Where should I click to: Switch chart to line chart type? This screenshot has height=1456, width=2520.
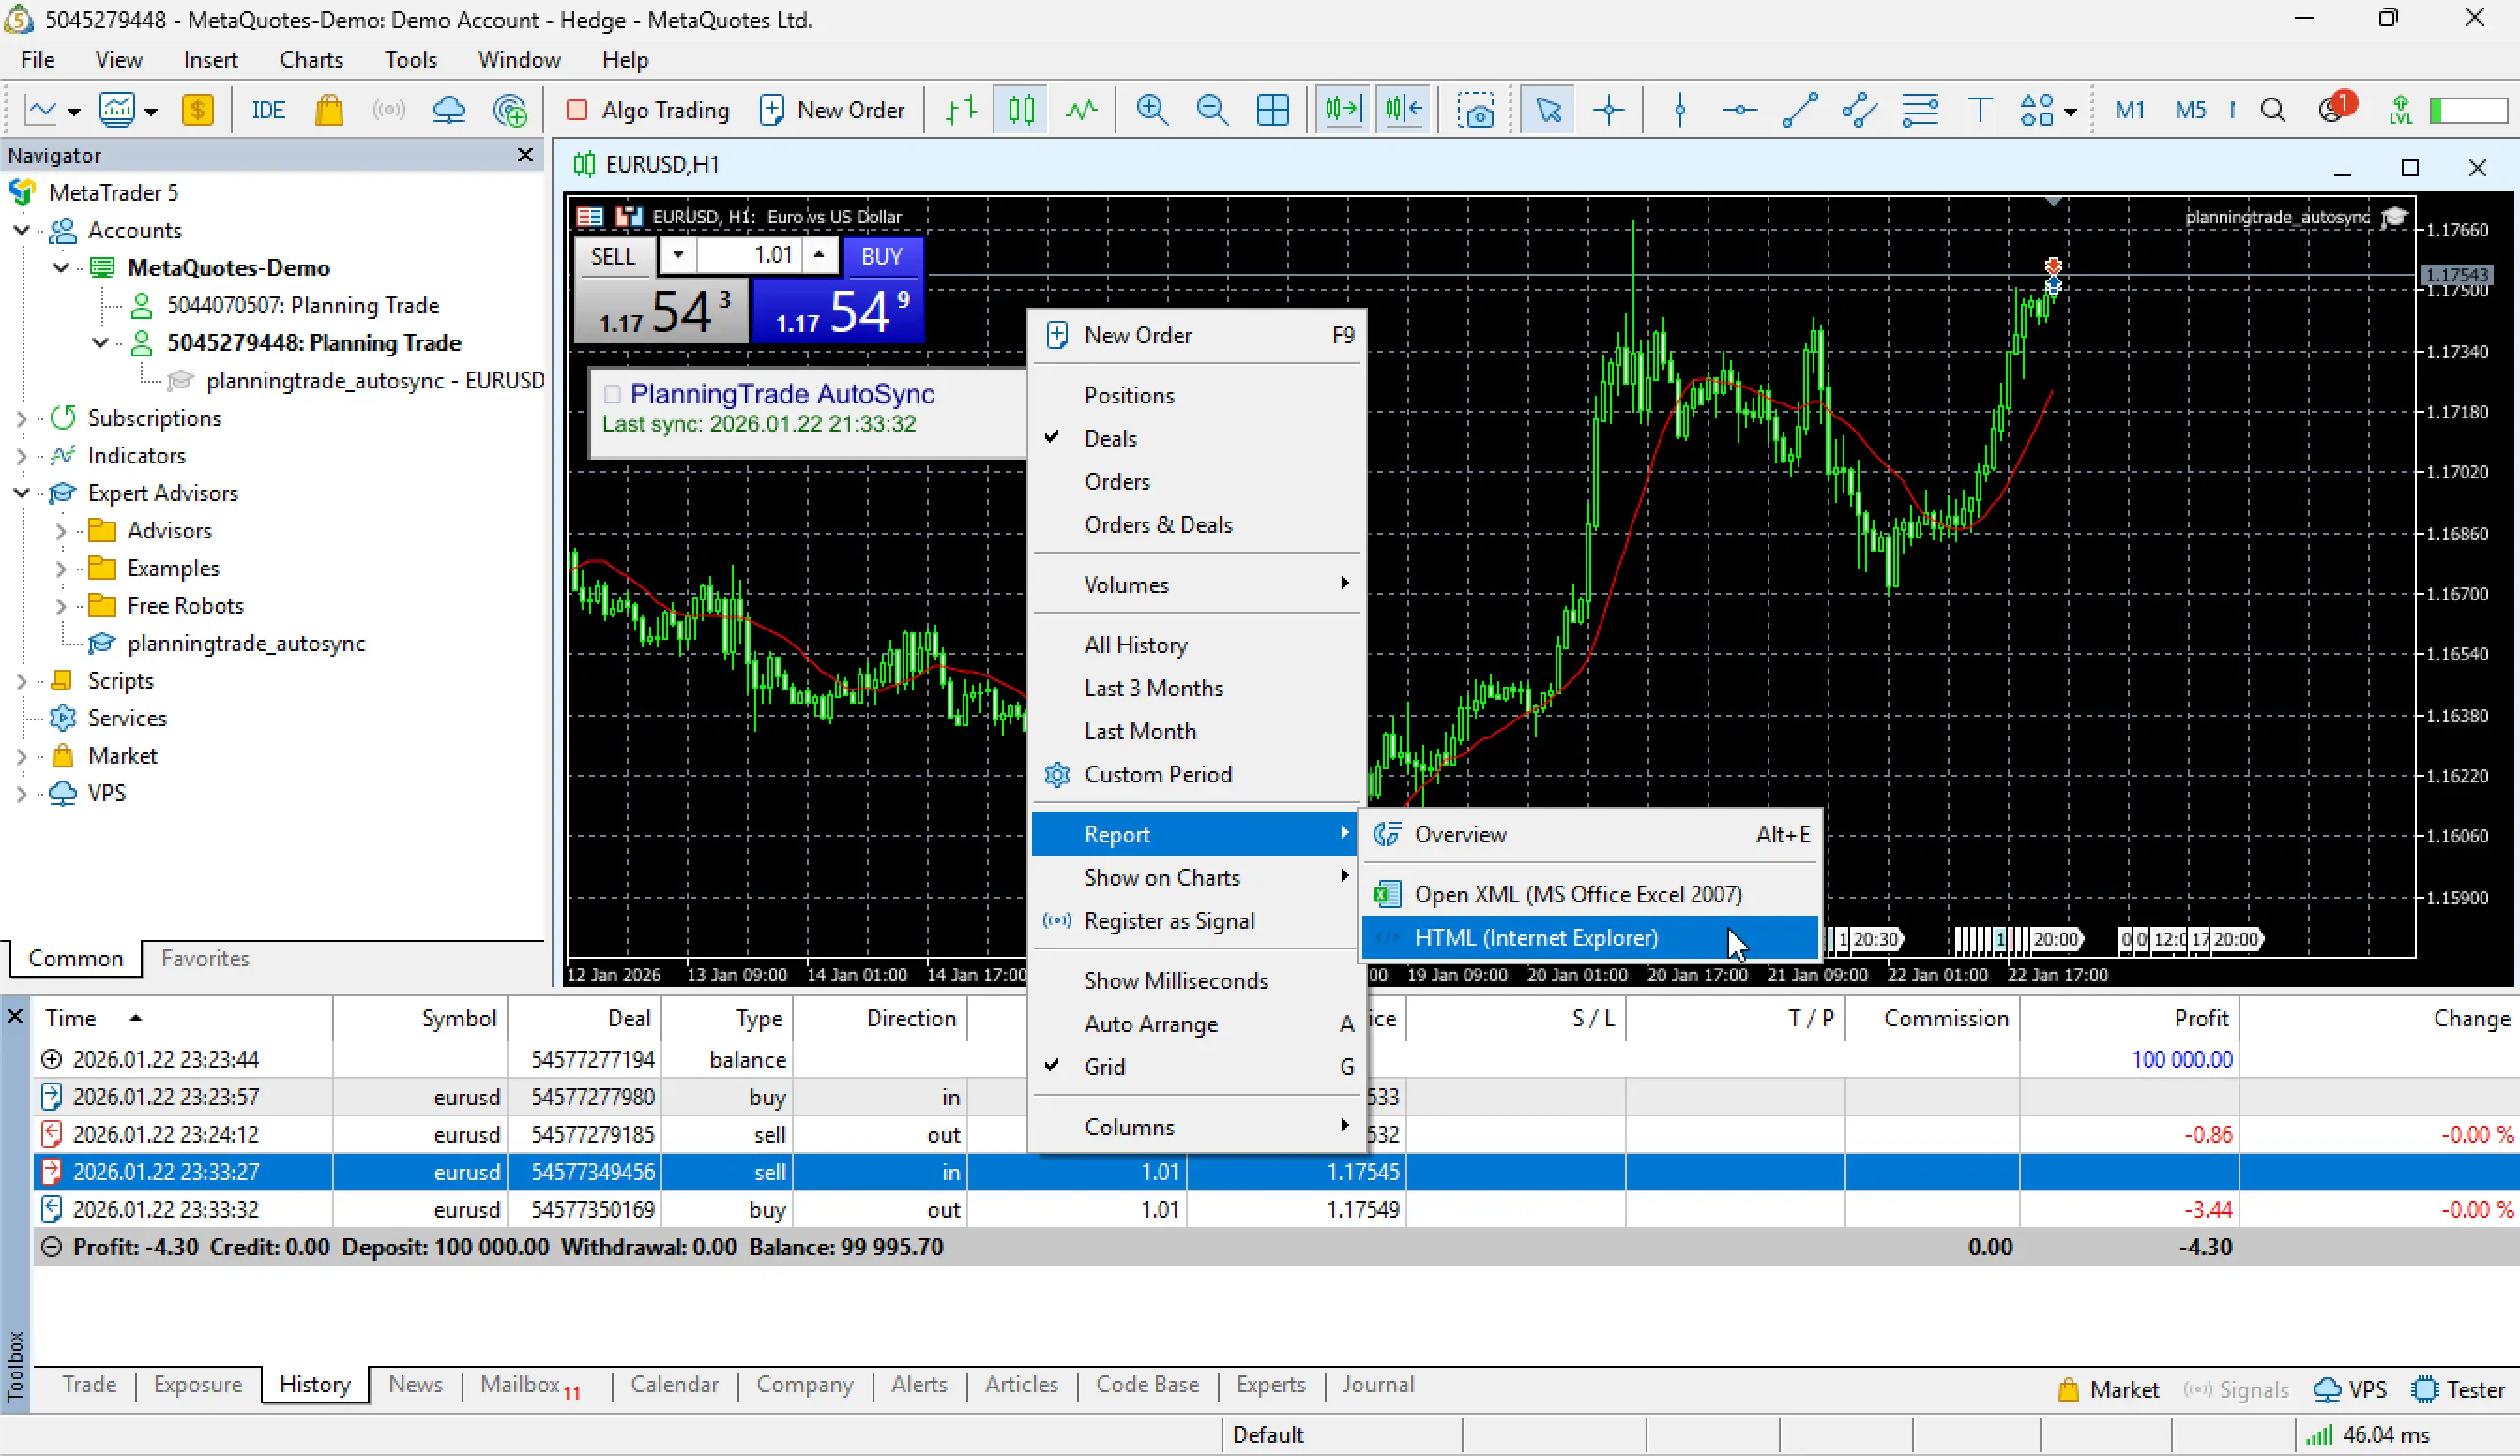1081,110
